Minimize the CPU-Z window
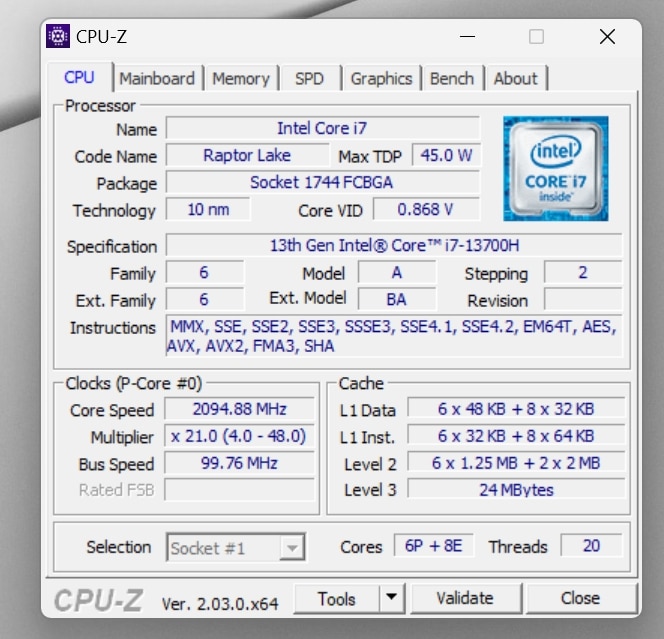Screen dimensions: 664x639 (x=467, y=37)
